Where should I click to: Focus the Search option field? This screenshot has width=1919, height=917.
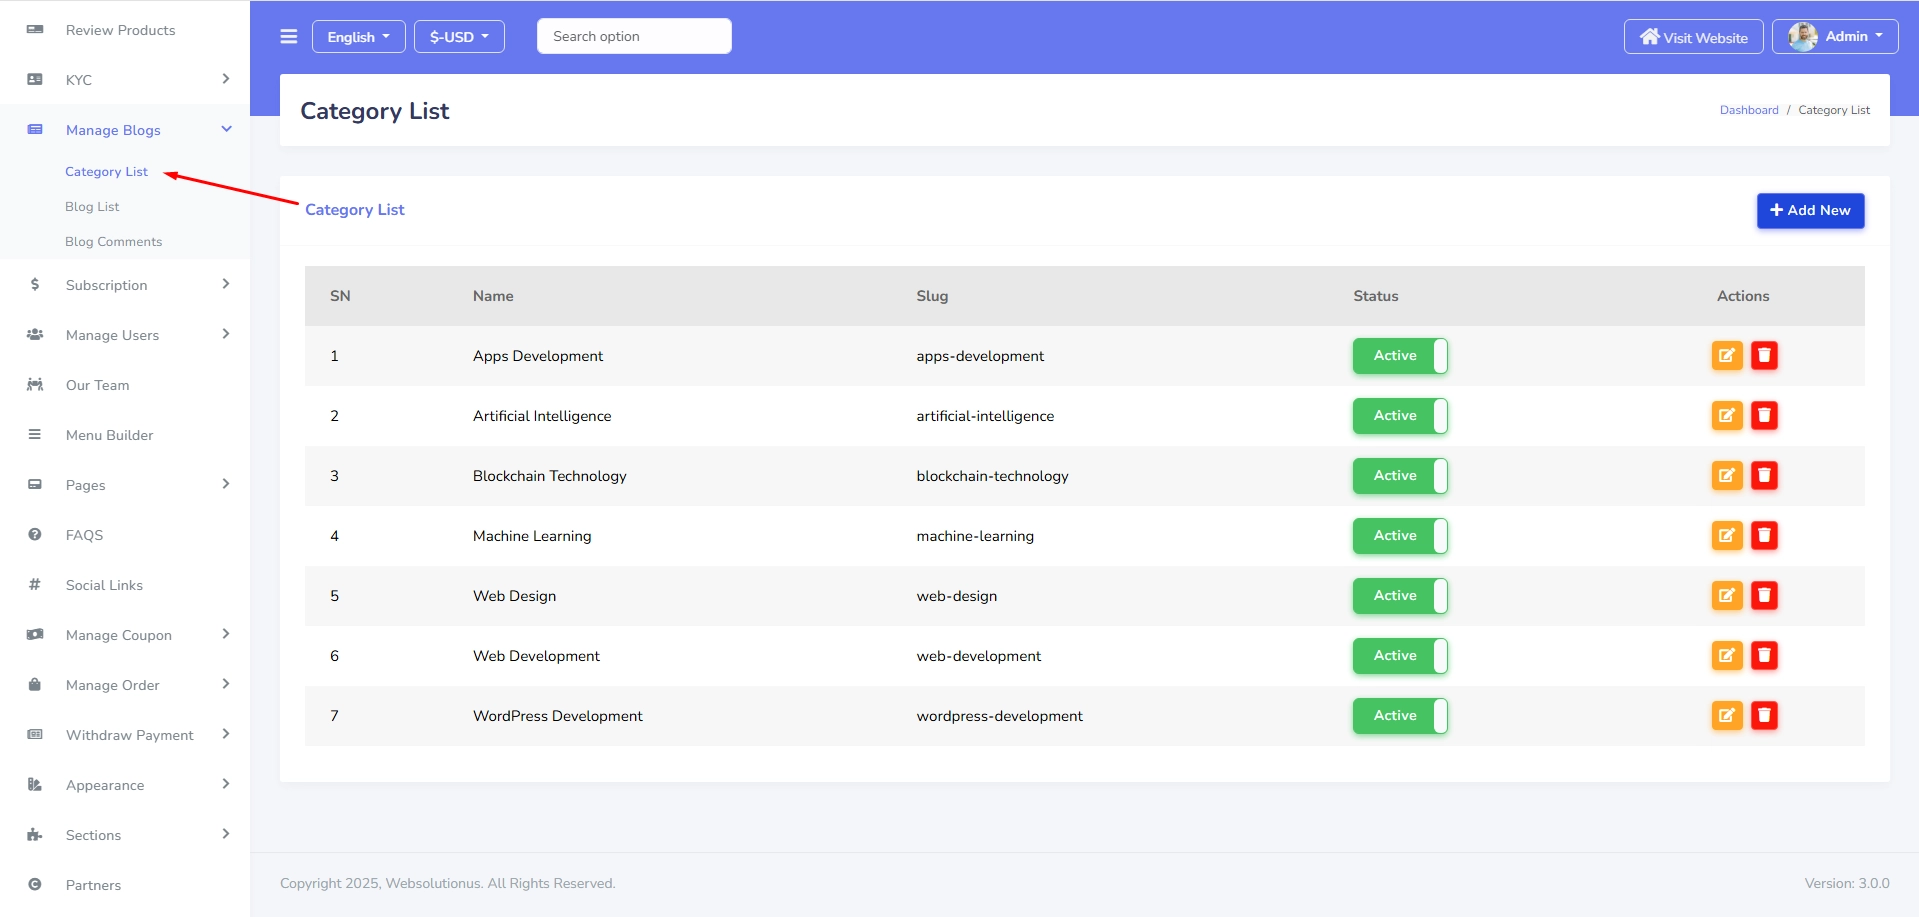(634, 36)
